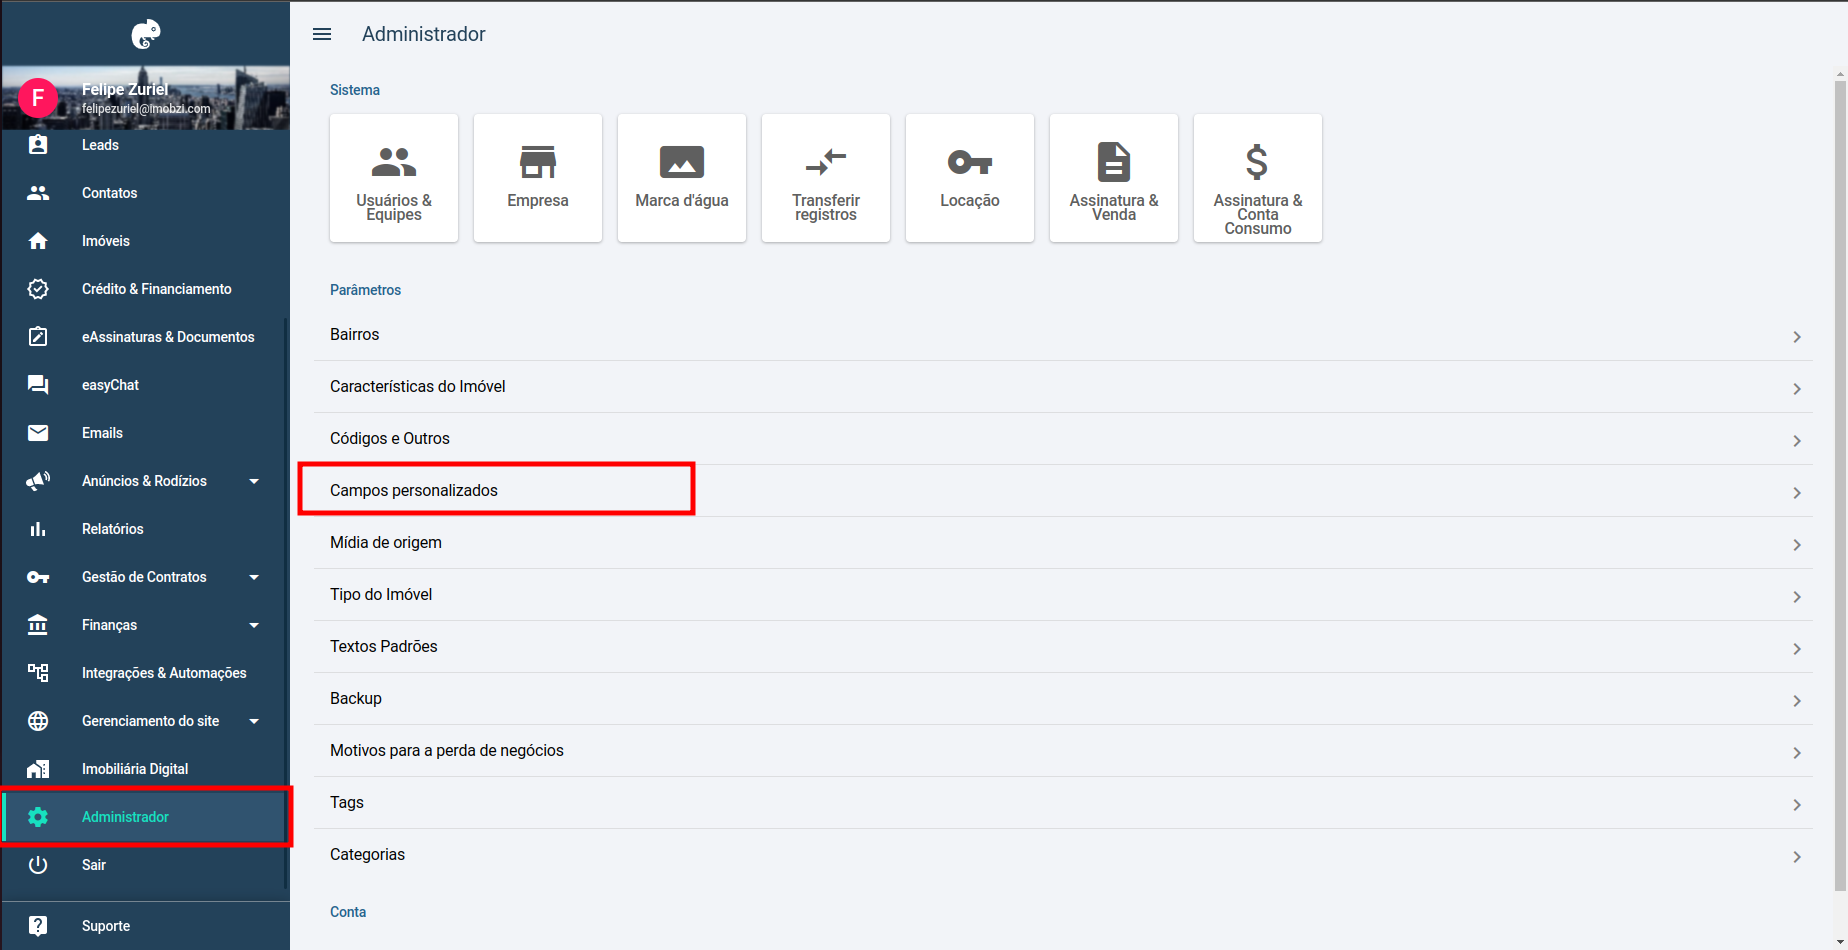The height and width of the screenshot is (950, 1848).
Task: Expand Gestão de Contratos dropdown arrow
Action: [254, 577]
